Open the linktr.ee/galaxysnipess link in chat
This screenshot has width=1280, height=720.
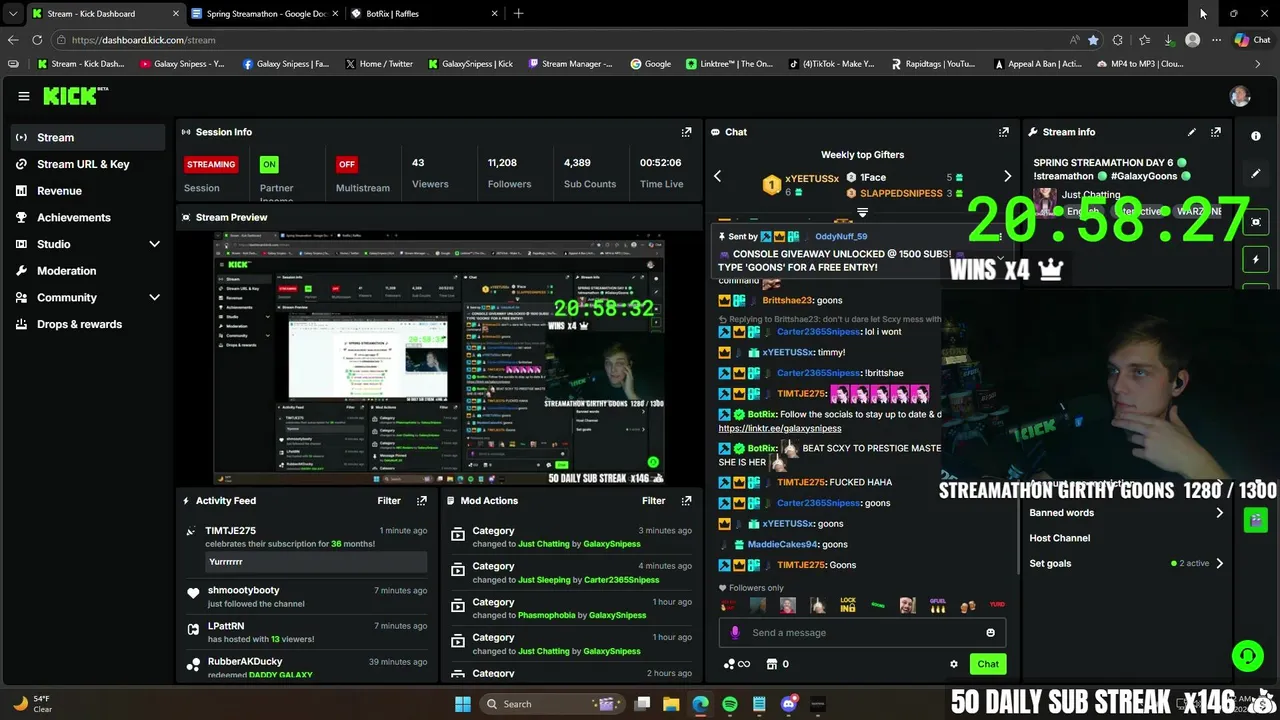[x=780, y=428]
